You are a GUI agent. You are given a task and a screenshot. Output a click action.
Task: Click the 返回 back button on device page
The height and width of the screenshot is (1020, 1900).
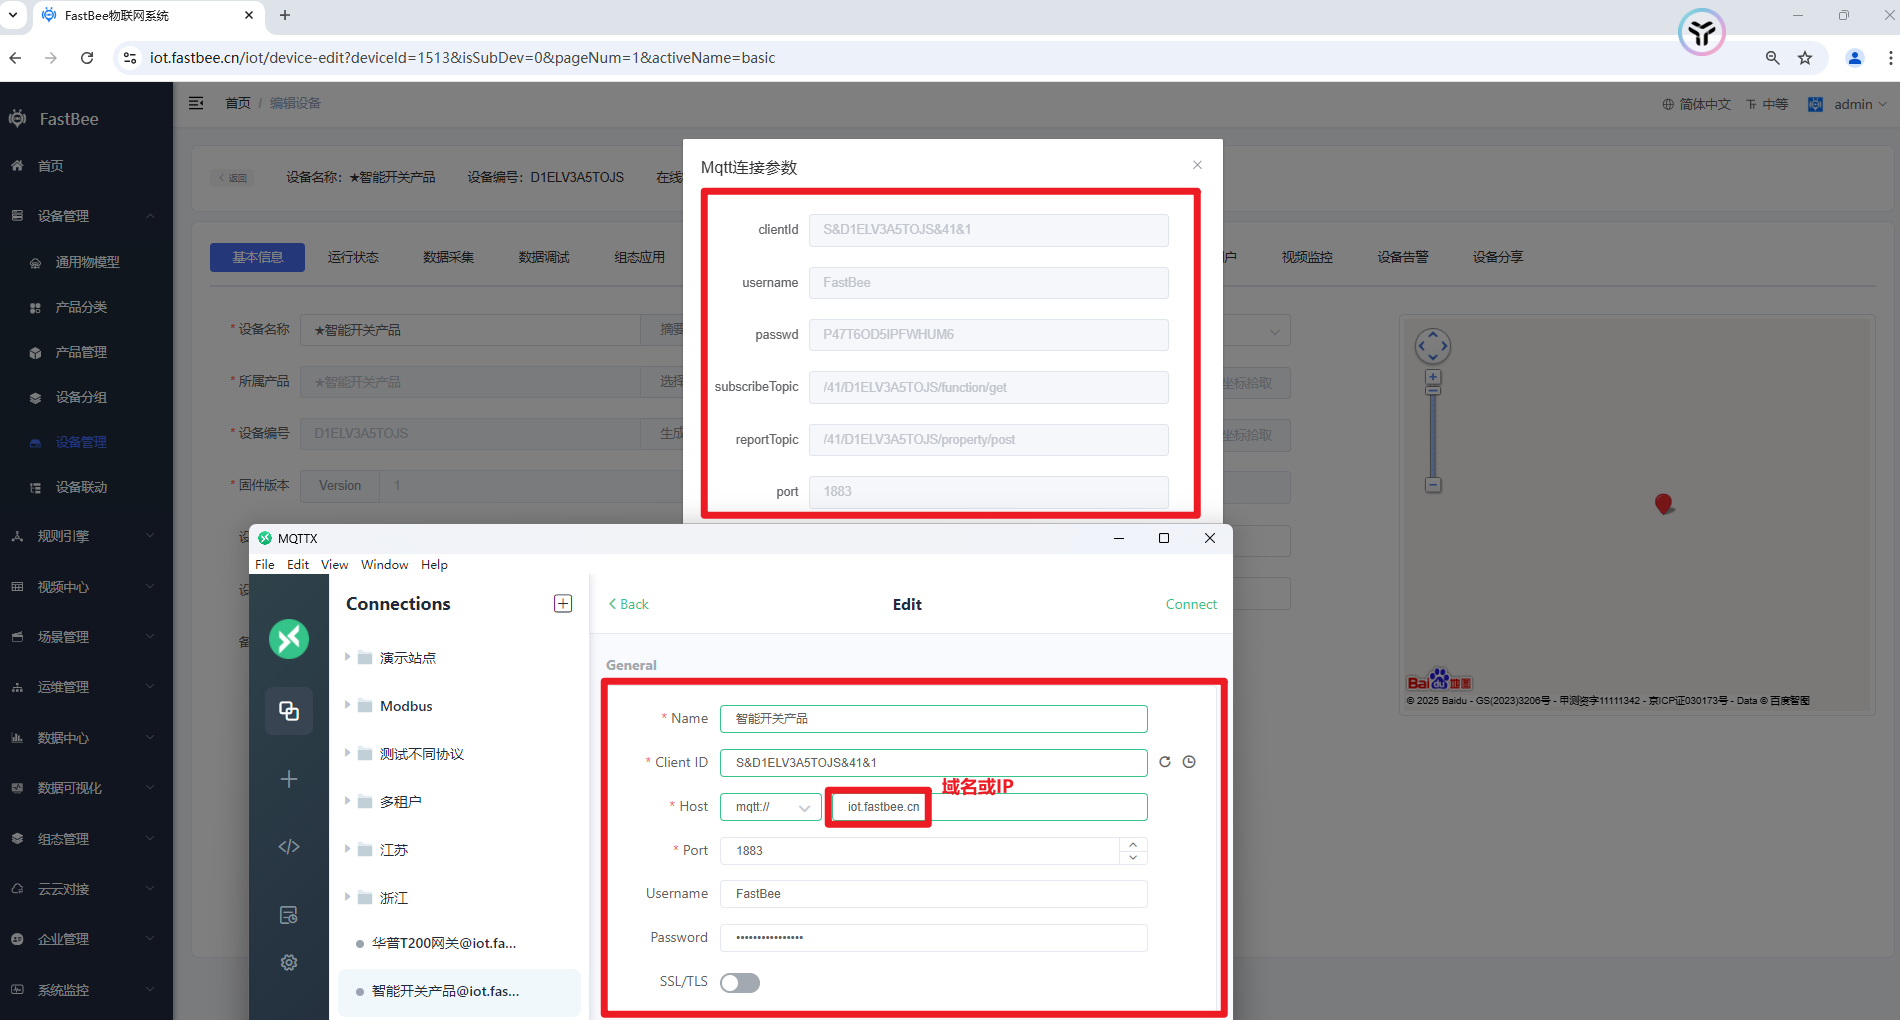click(x=233, y=178)
